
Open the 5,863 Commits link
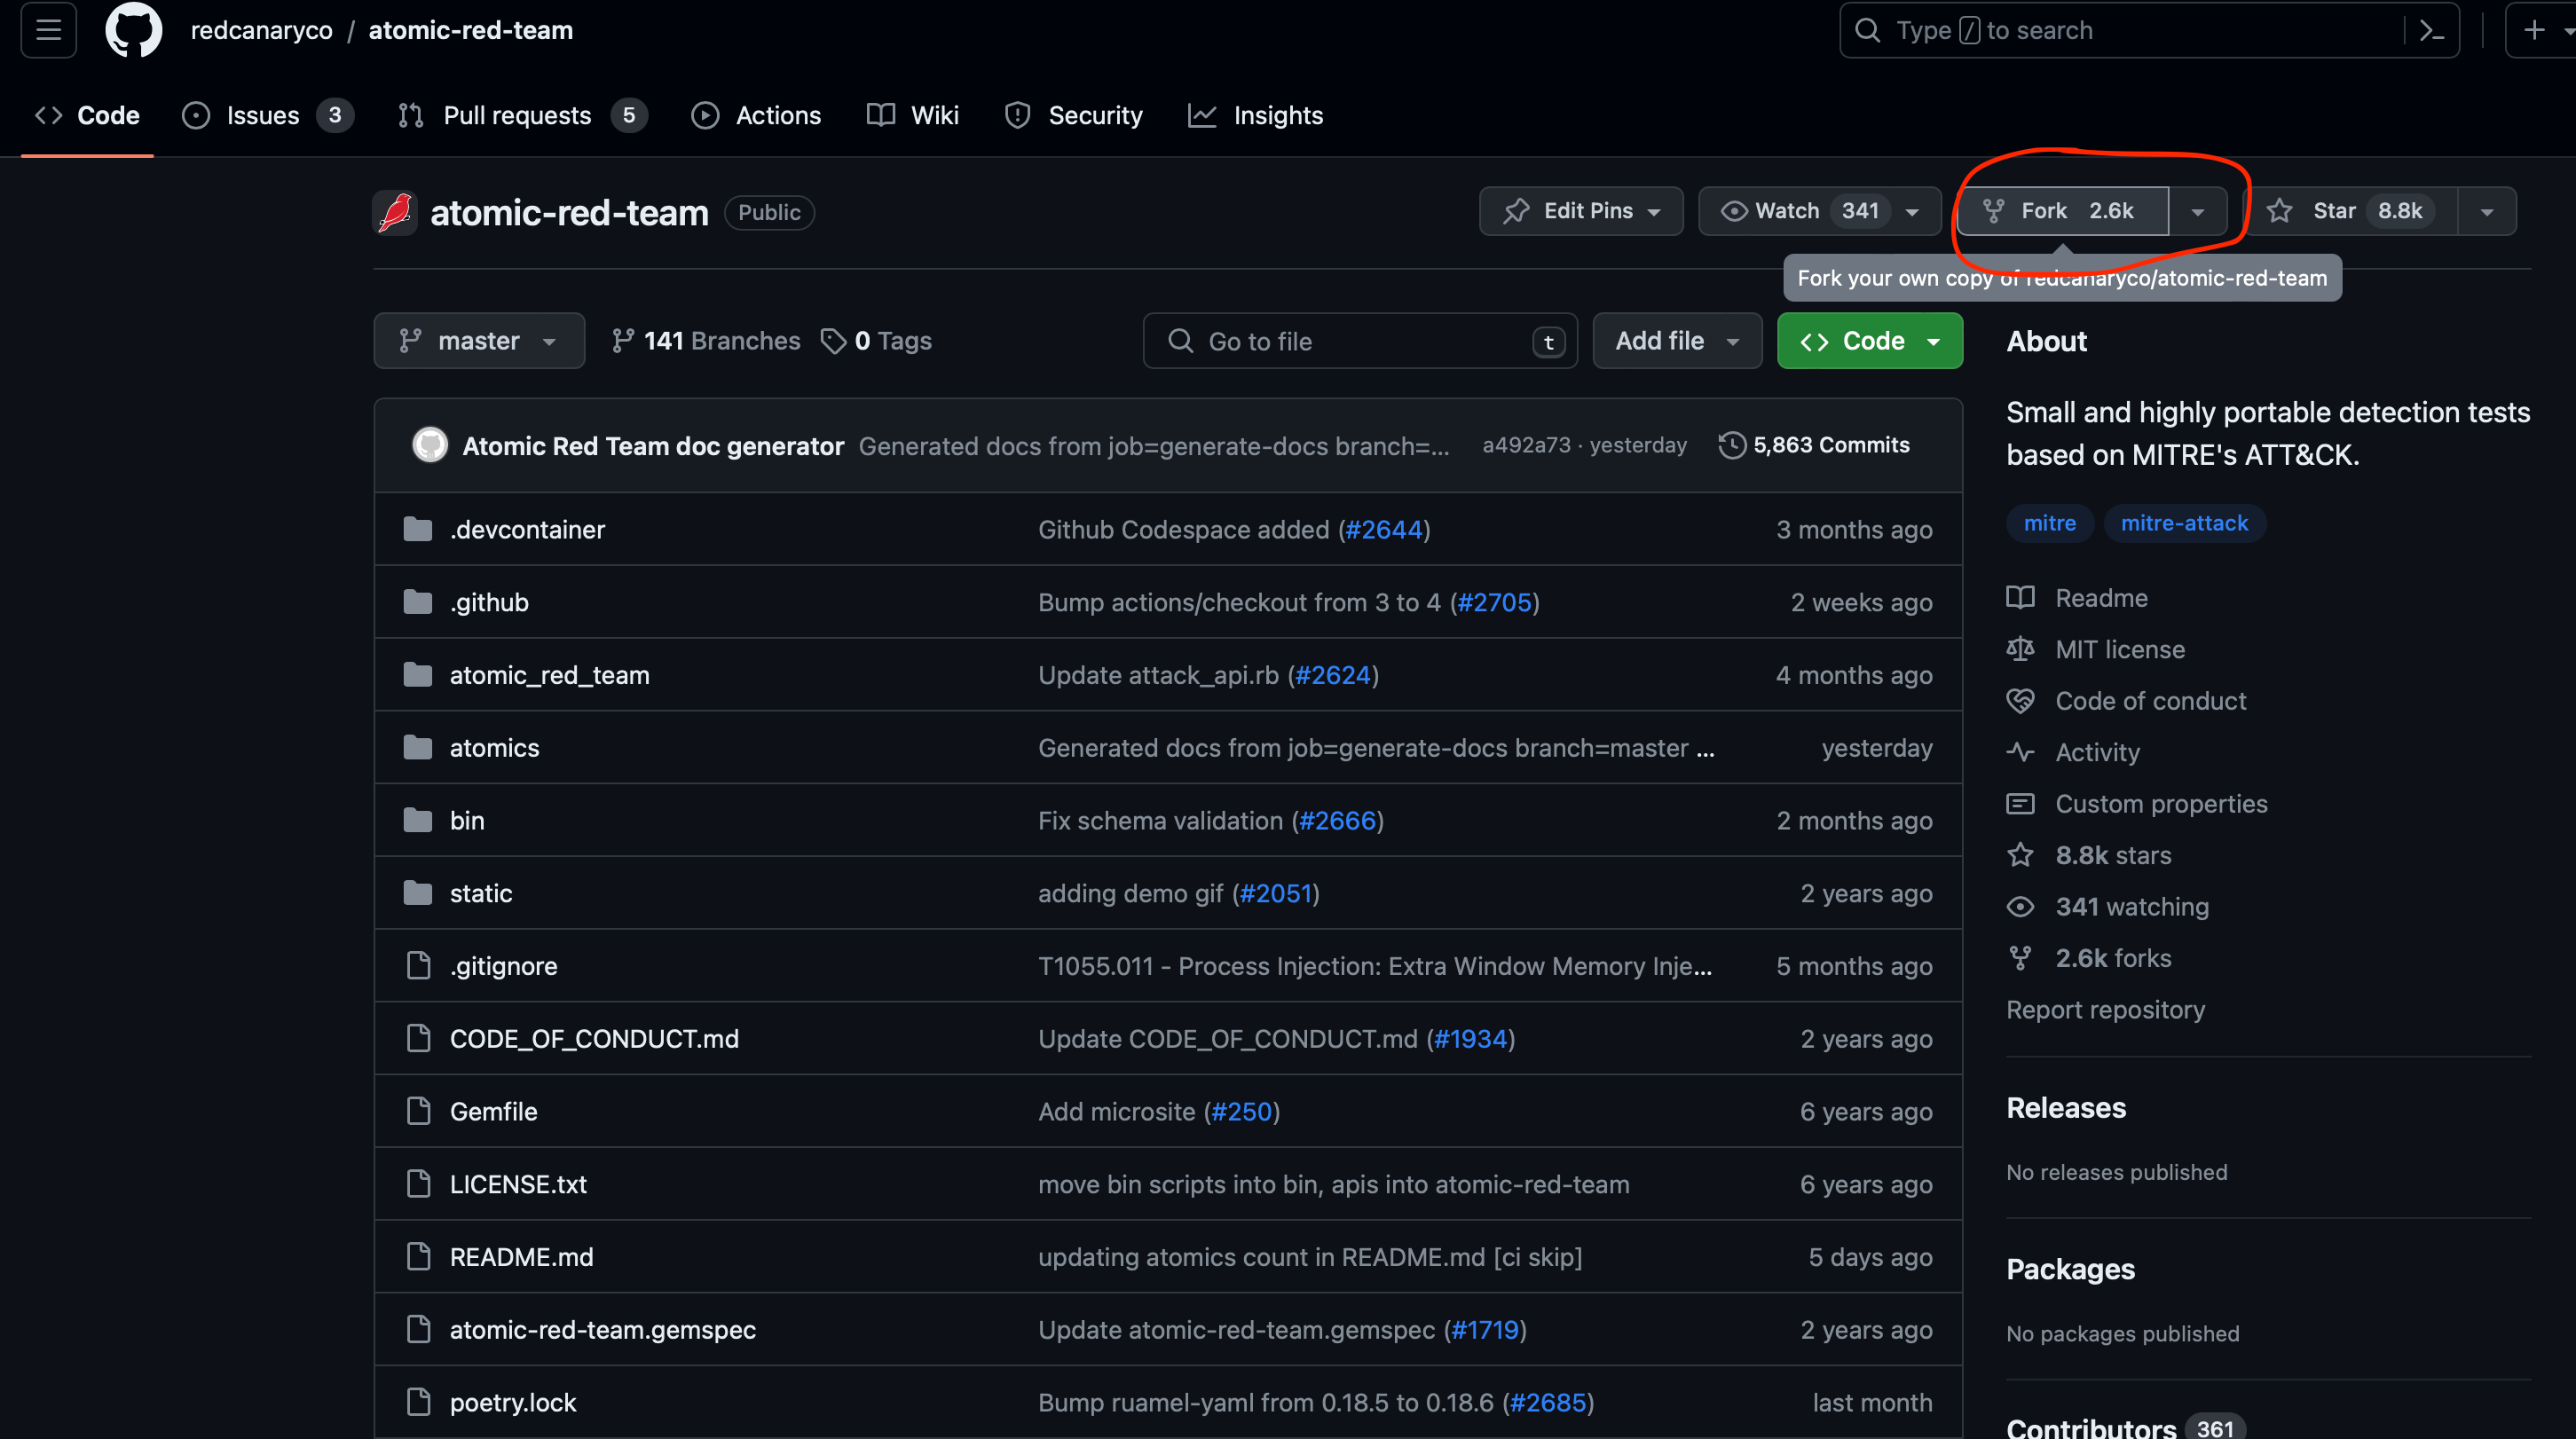tap(1814, 445)
